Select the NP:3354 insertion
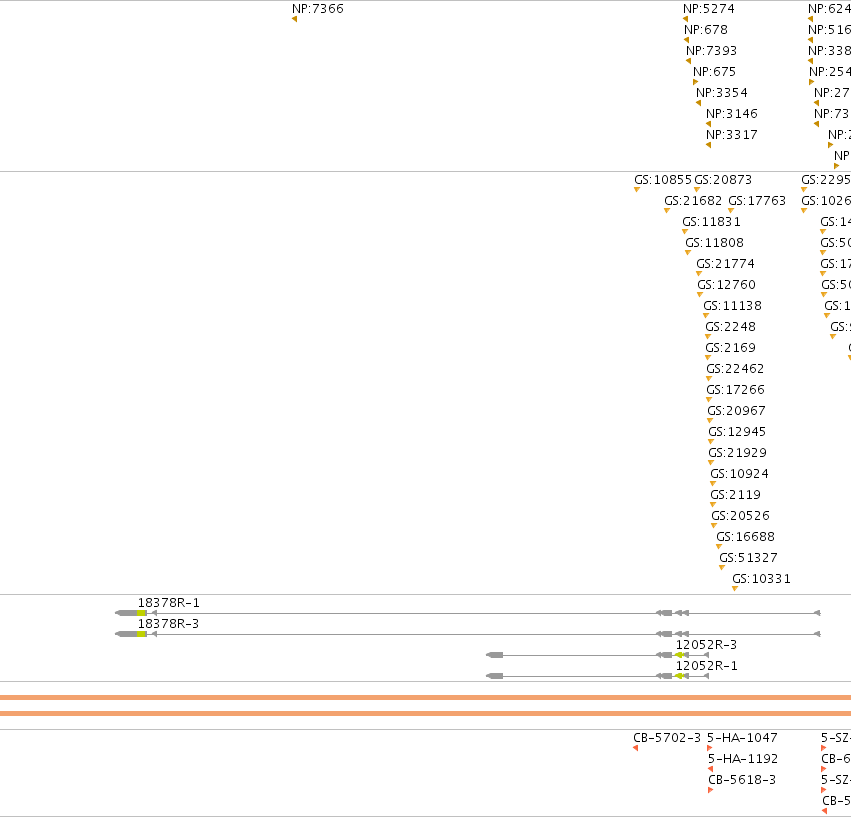This screenshot has height=817, width=851. click(698, 103)
